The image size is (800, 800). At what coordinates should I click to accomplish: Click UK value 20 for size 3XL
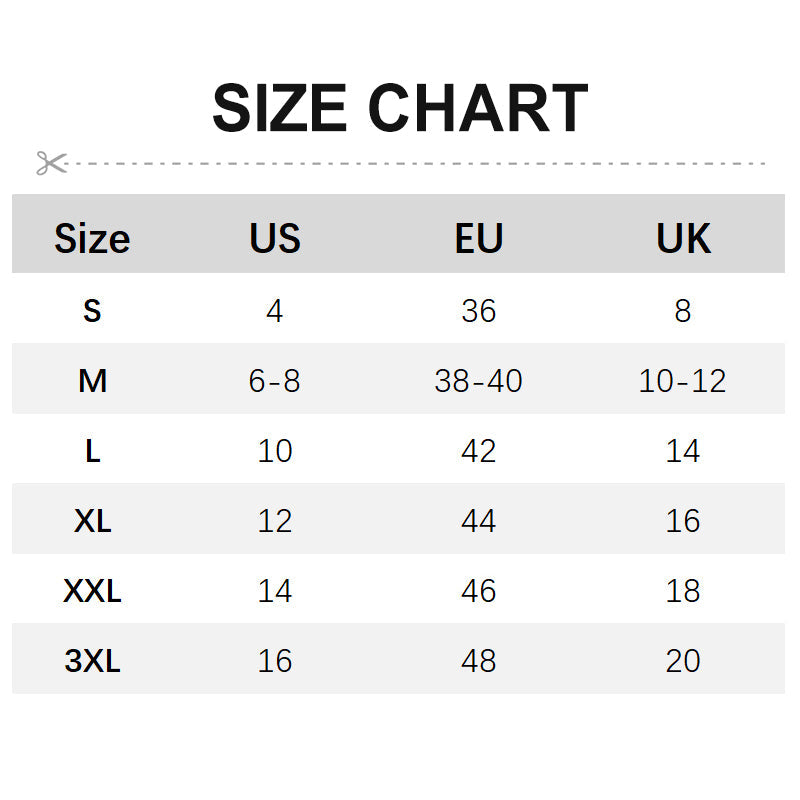pos(683,661)
